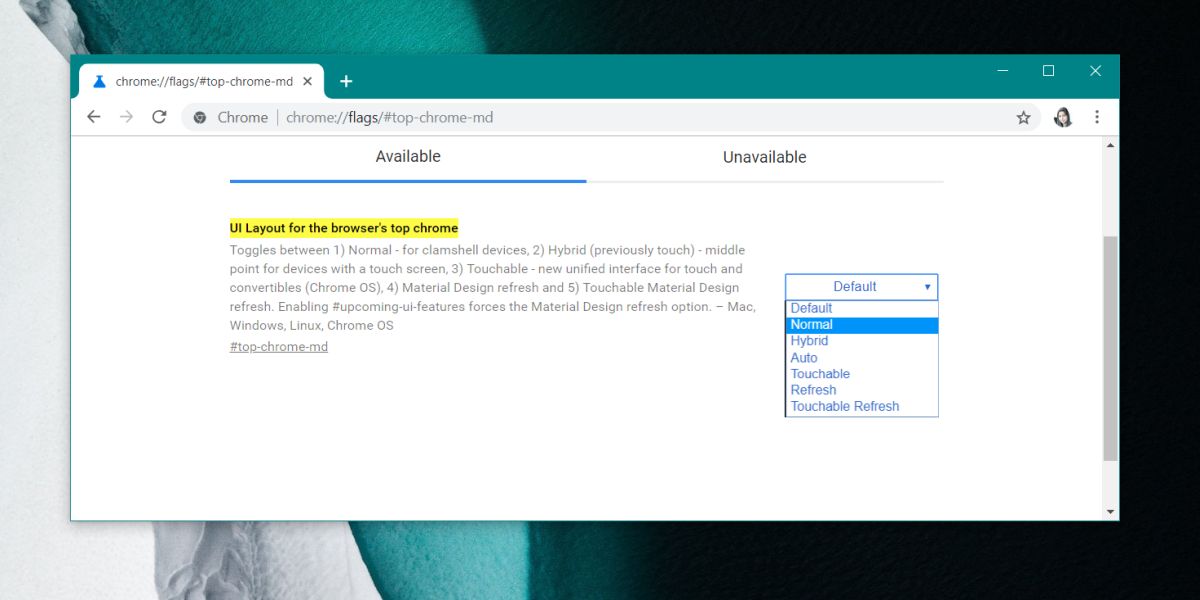The height and width of the screenshot is (600, 1200).
Task: Pick Auto from the dropdown list
Action: click(862, 357)
